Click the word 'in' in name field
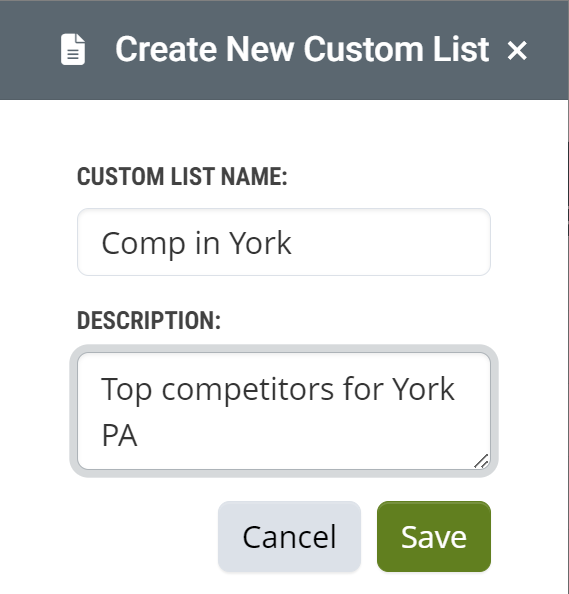This screenshot has height=594, width=569. coord(207,243)
